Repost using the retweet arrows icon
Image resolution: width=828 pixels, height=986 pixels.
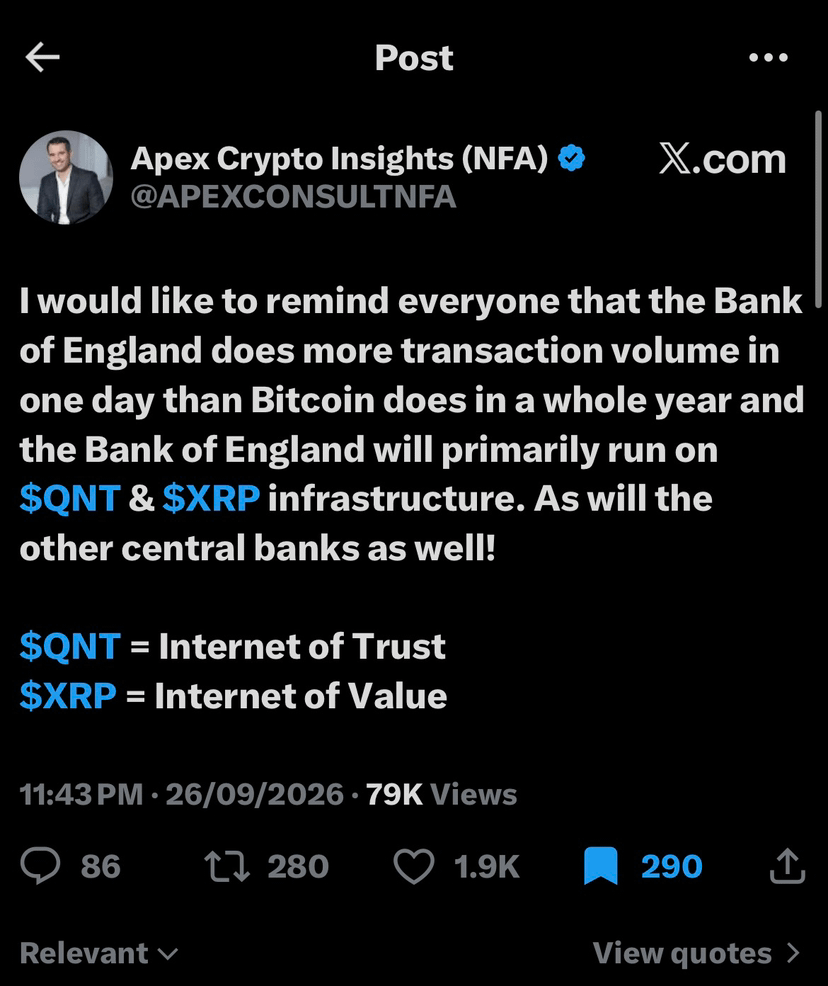(227, 865)
